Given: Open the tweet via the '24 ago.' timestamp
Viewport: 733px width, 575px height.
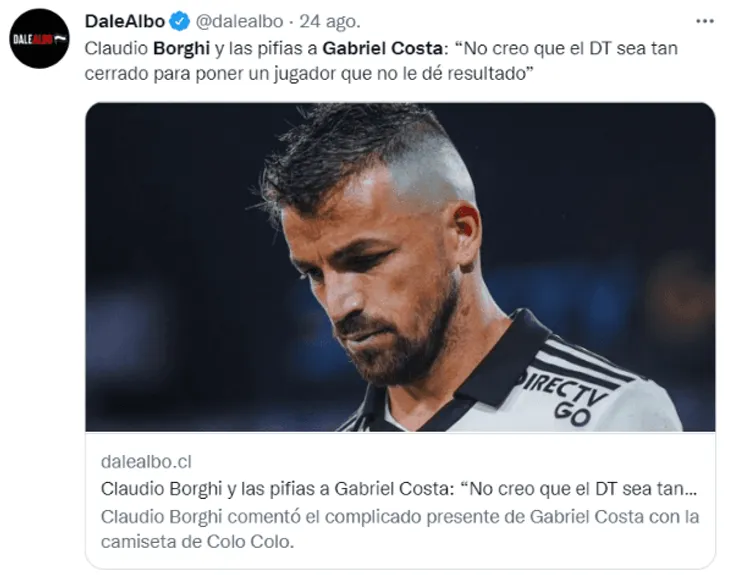Looking at the screenshot, I should (x=330, y=22).
